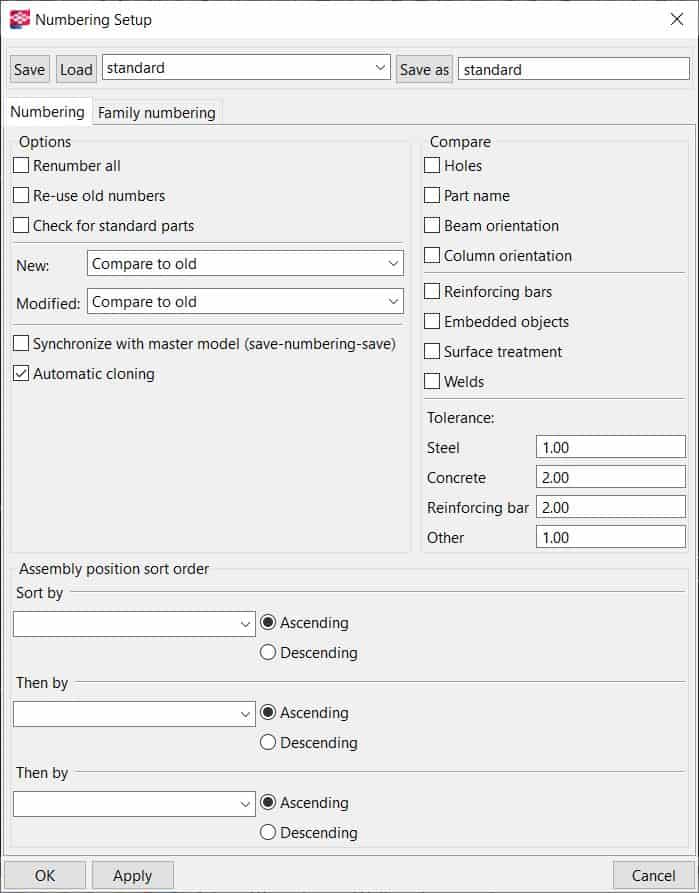699x893 pixels.
Task: Click the Save as button
Action: coord(424,69)
